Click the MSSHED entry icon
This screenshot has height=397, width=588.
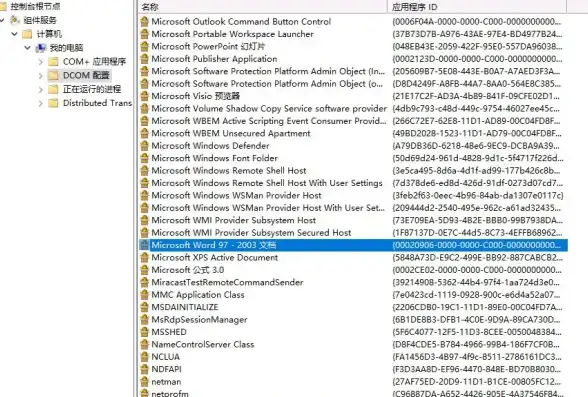pyautogui.click(x=144, y=332)
